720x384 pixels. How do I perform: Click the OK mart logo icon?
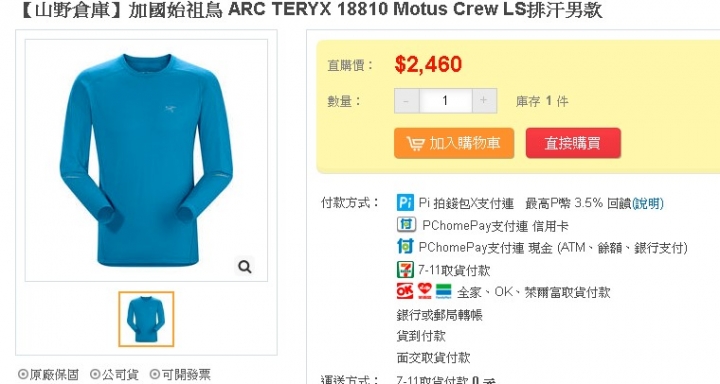(x=405, y=291)
